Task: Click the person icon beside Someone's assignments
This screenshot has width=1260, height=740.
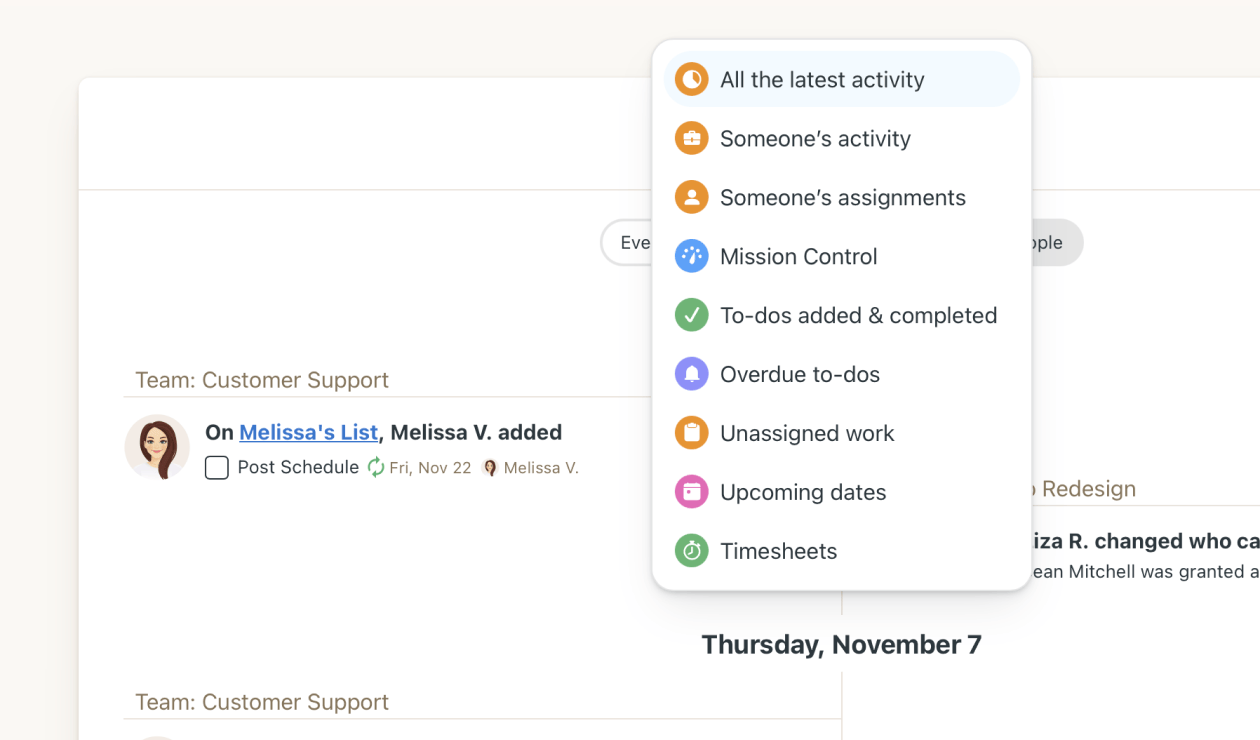Action: click(691, 197)
